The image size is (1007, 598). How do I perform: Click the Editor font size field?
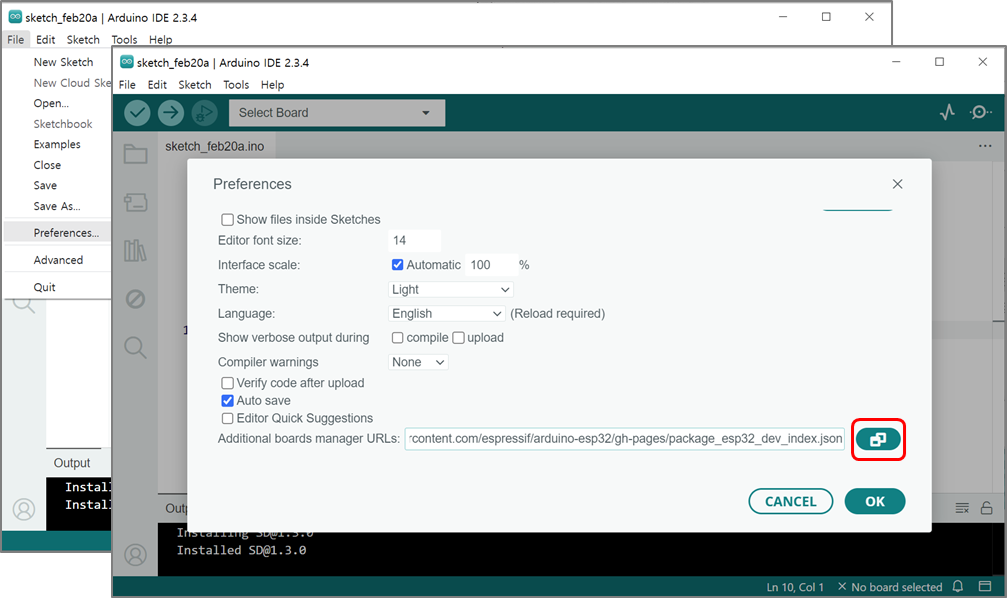click(414, 240)
